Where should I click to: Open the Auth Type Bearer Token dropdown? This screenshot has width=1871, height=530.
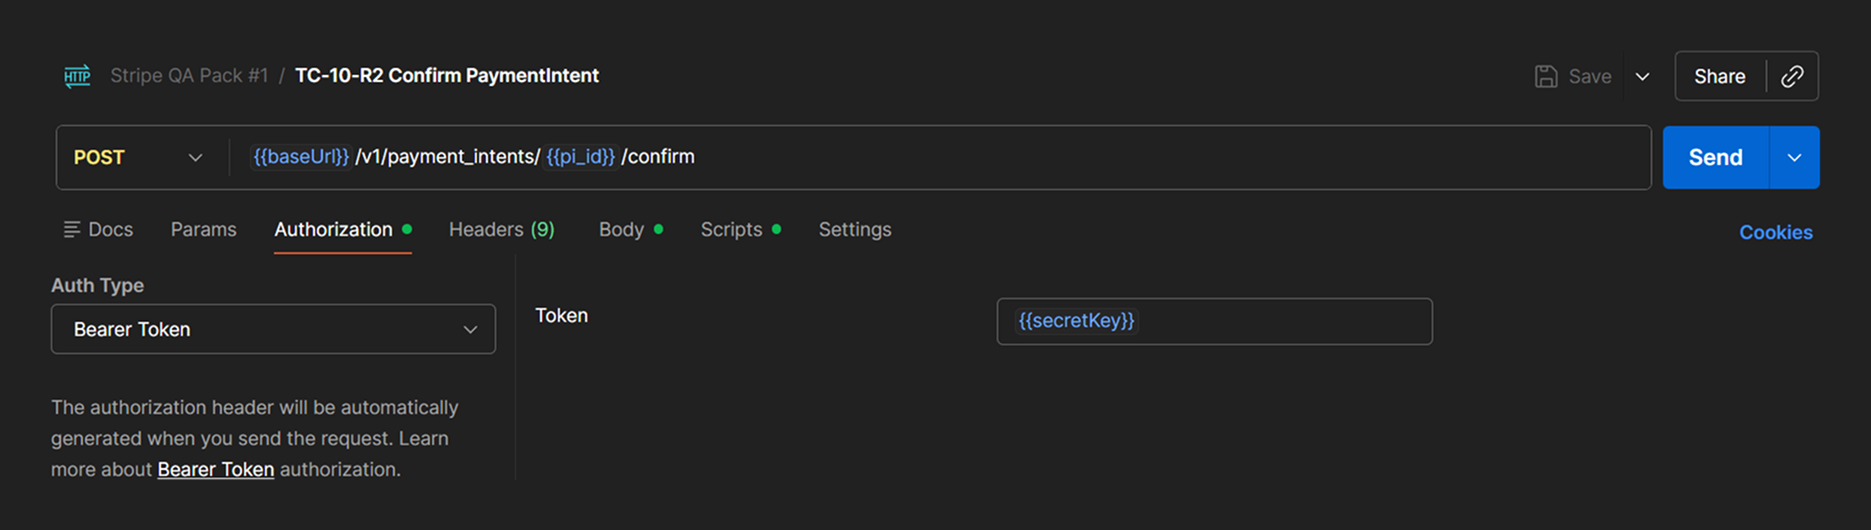(x=273, y=329)
